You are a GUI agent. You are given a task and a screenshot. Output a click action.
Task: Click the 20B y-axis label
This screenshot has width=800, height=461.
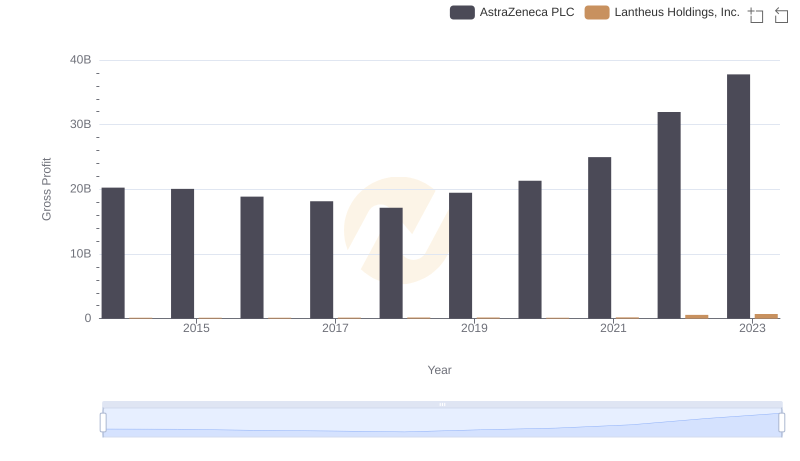tap(81, 189)
